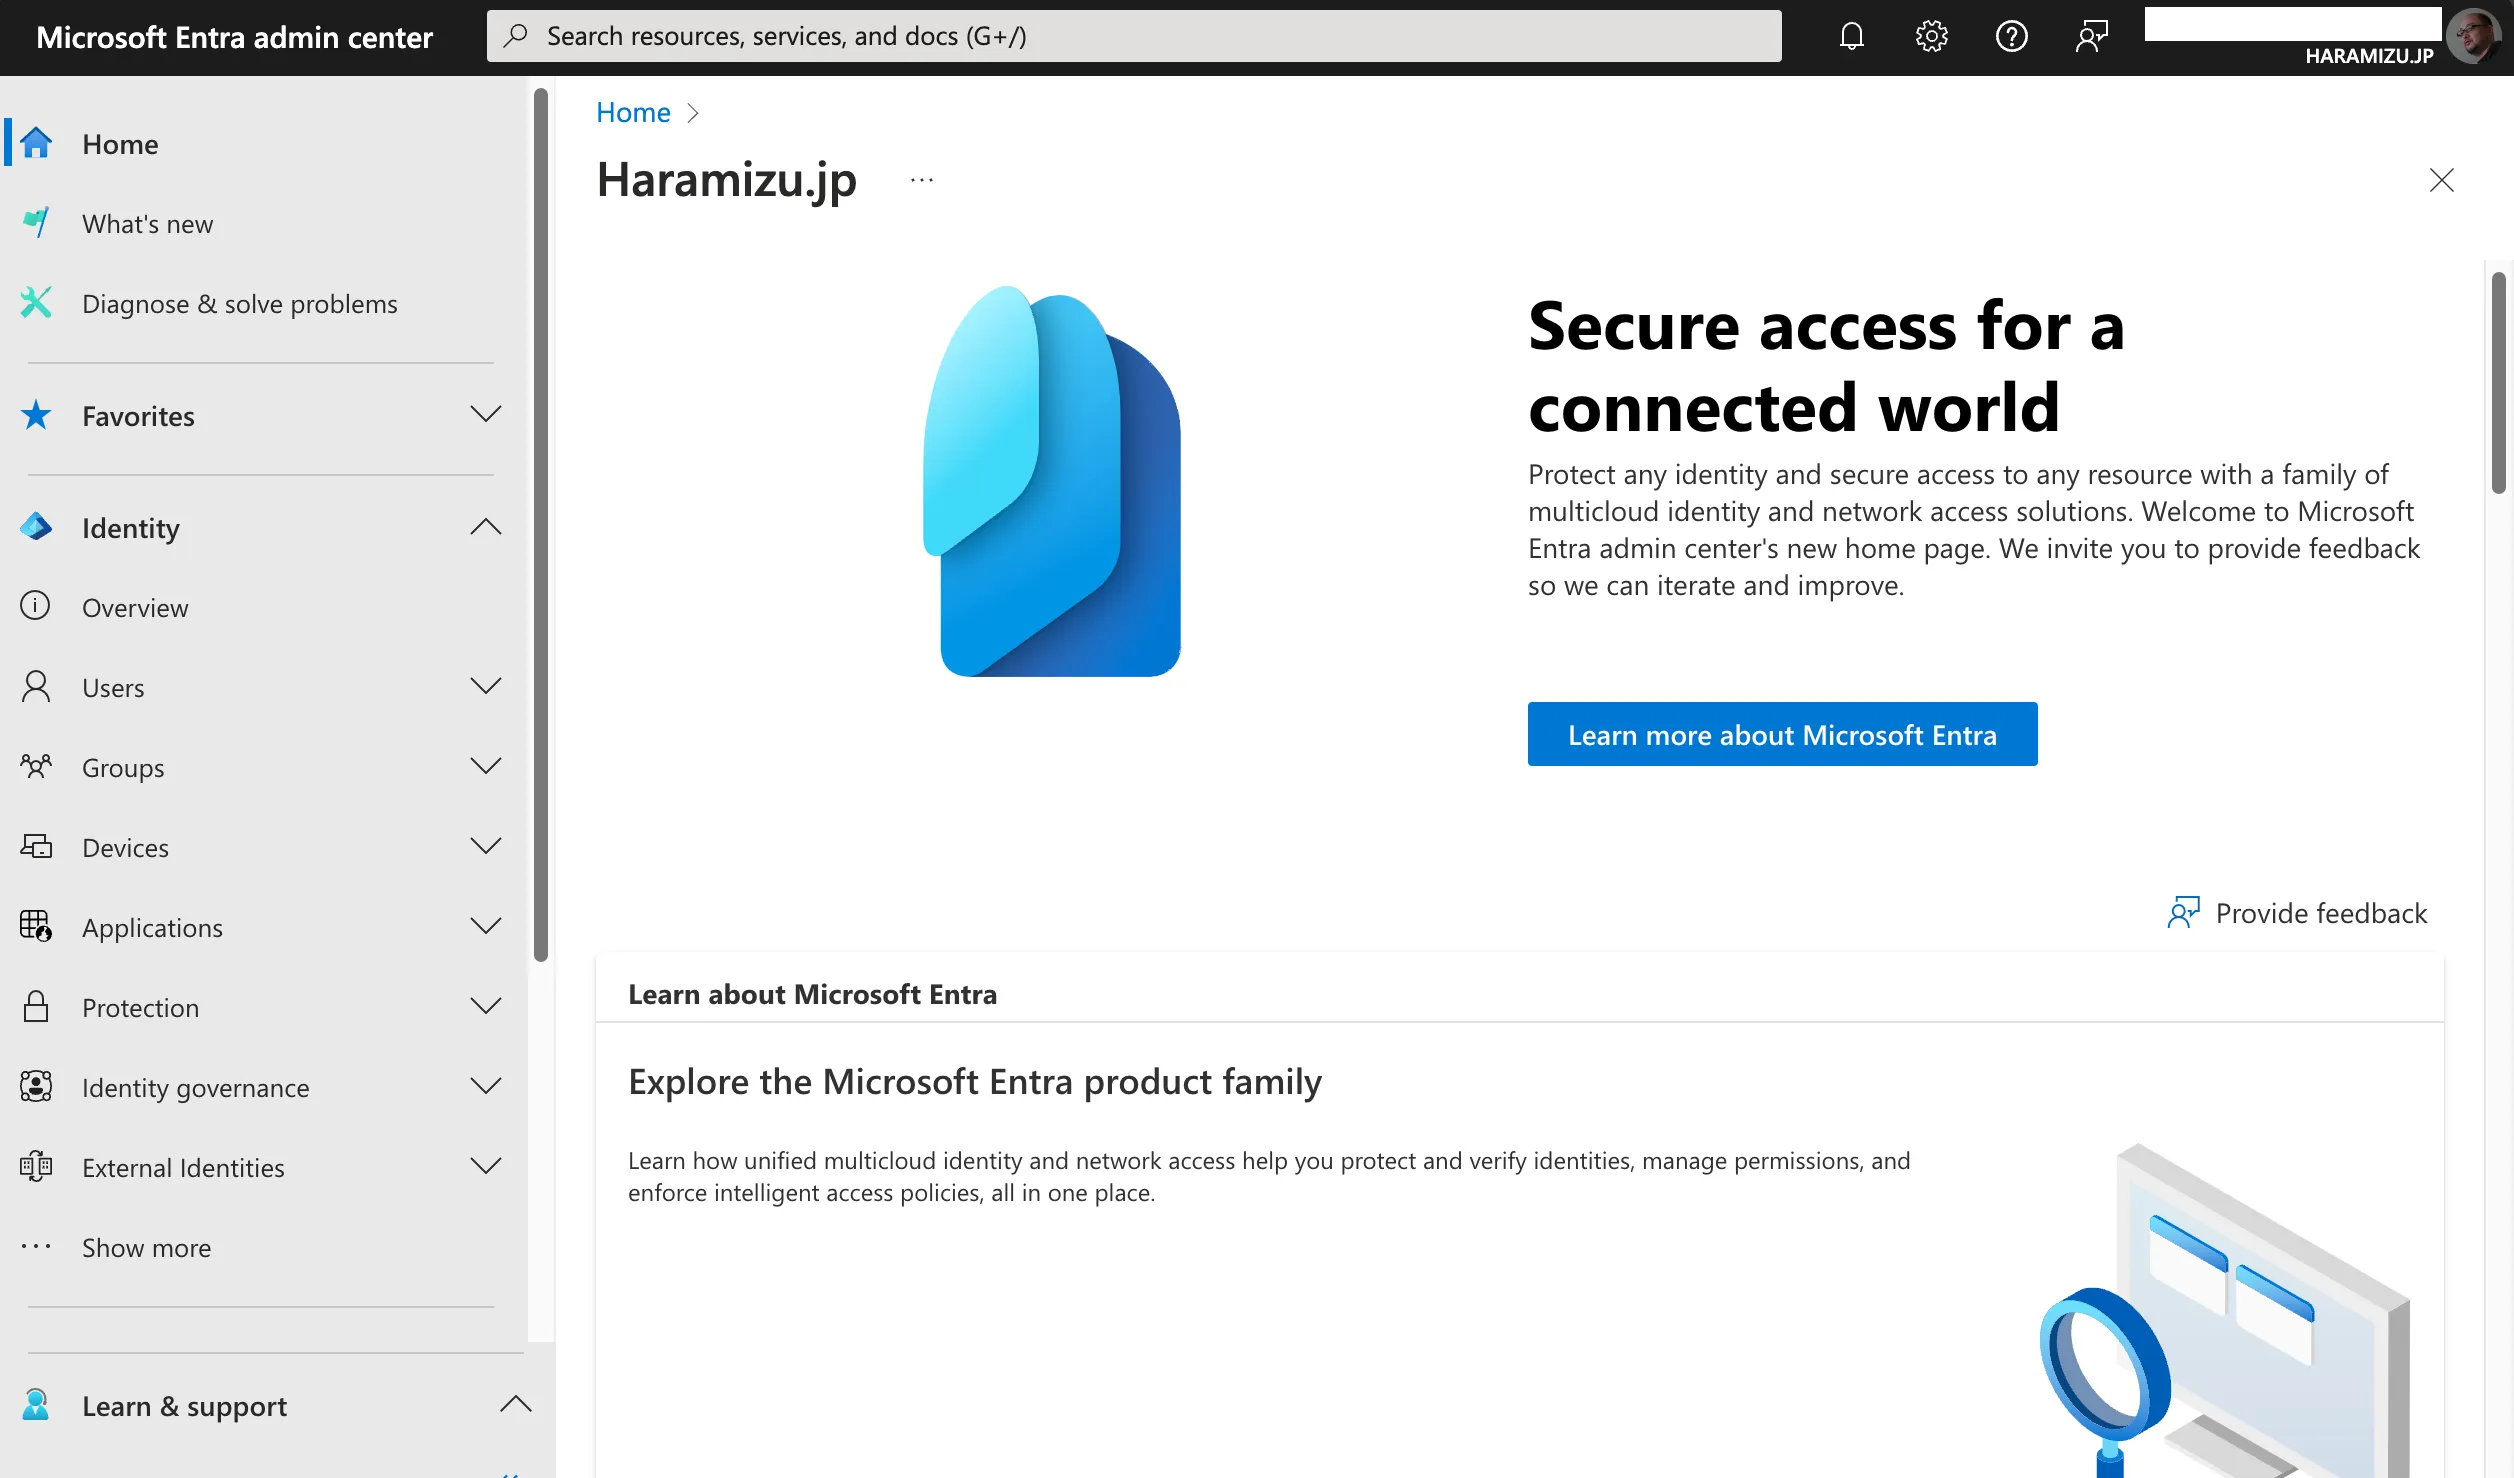
Task: Expand the Users chevron
Action: click(486, 687)
